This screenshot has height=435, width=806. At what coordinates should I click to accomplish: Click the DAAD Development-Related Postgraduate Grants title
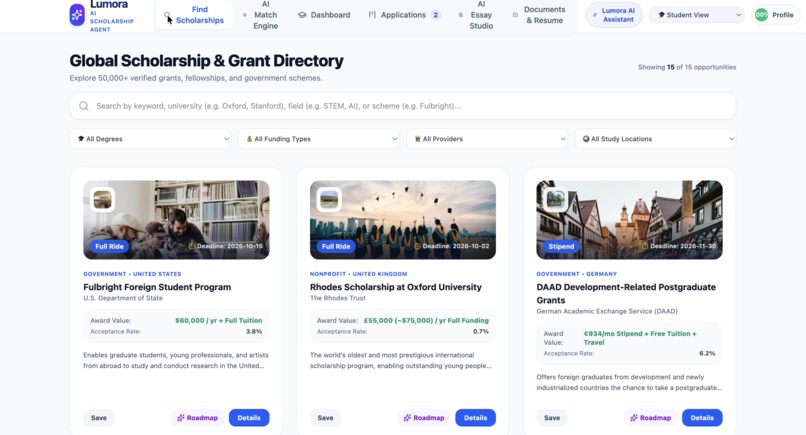point(626,294)
